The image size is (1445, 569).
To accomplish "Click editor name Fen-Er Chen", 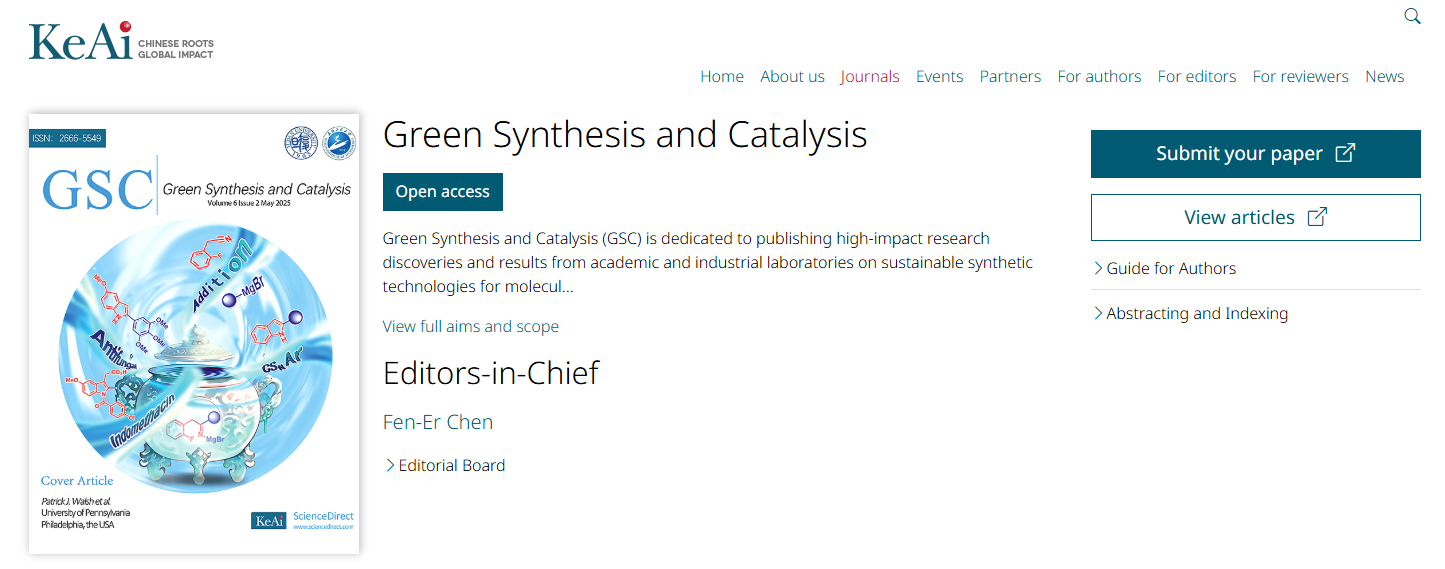I will [x=438, y=422].
